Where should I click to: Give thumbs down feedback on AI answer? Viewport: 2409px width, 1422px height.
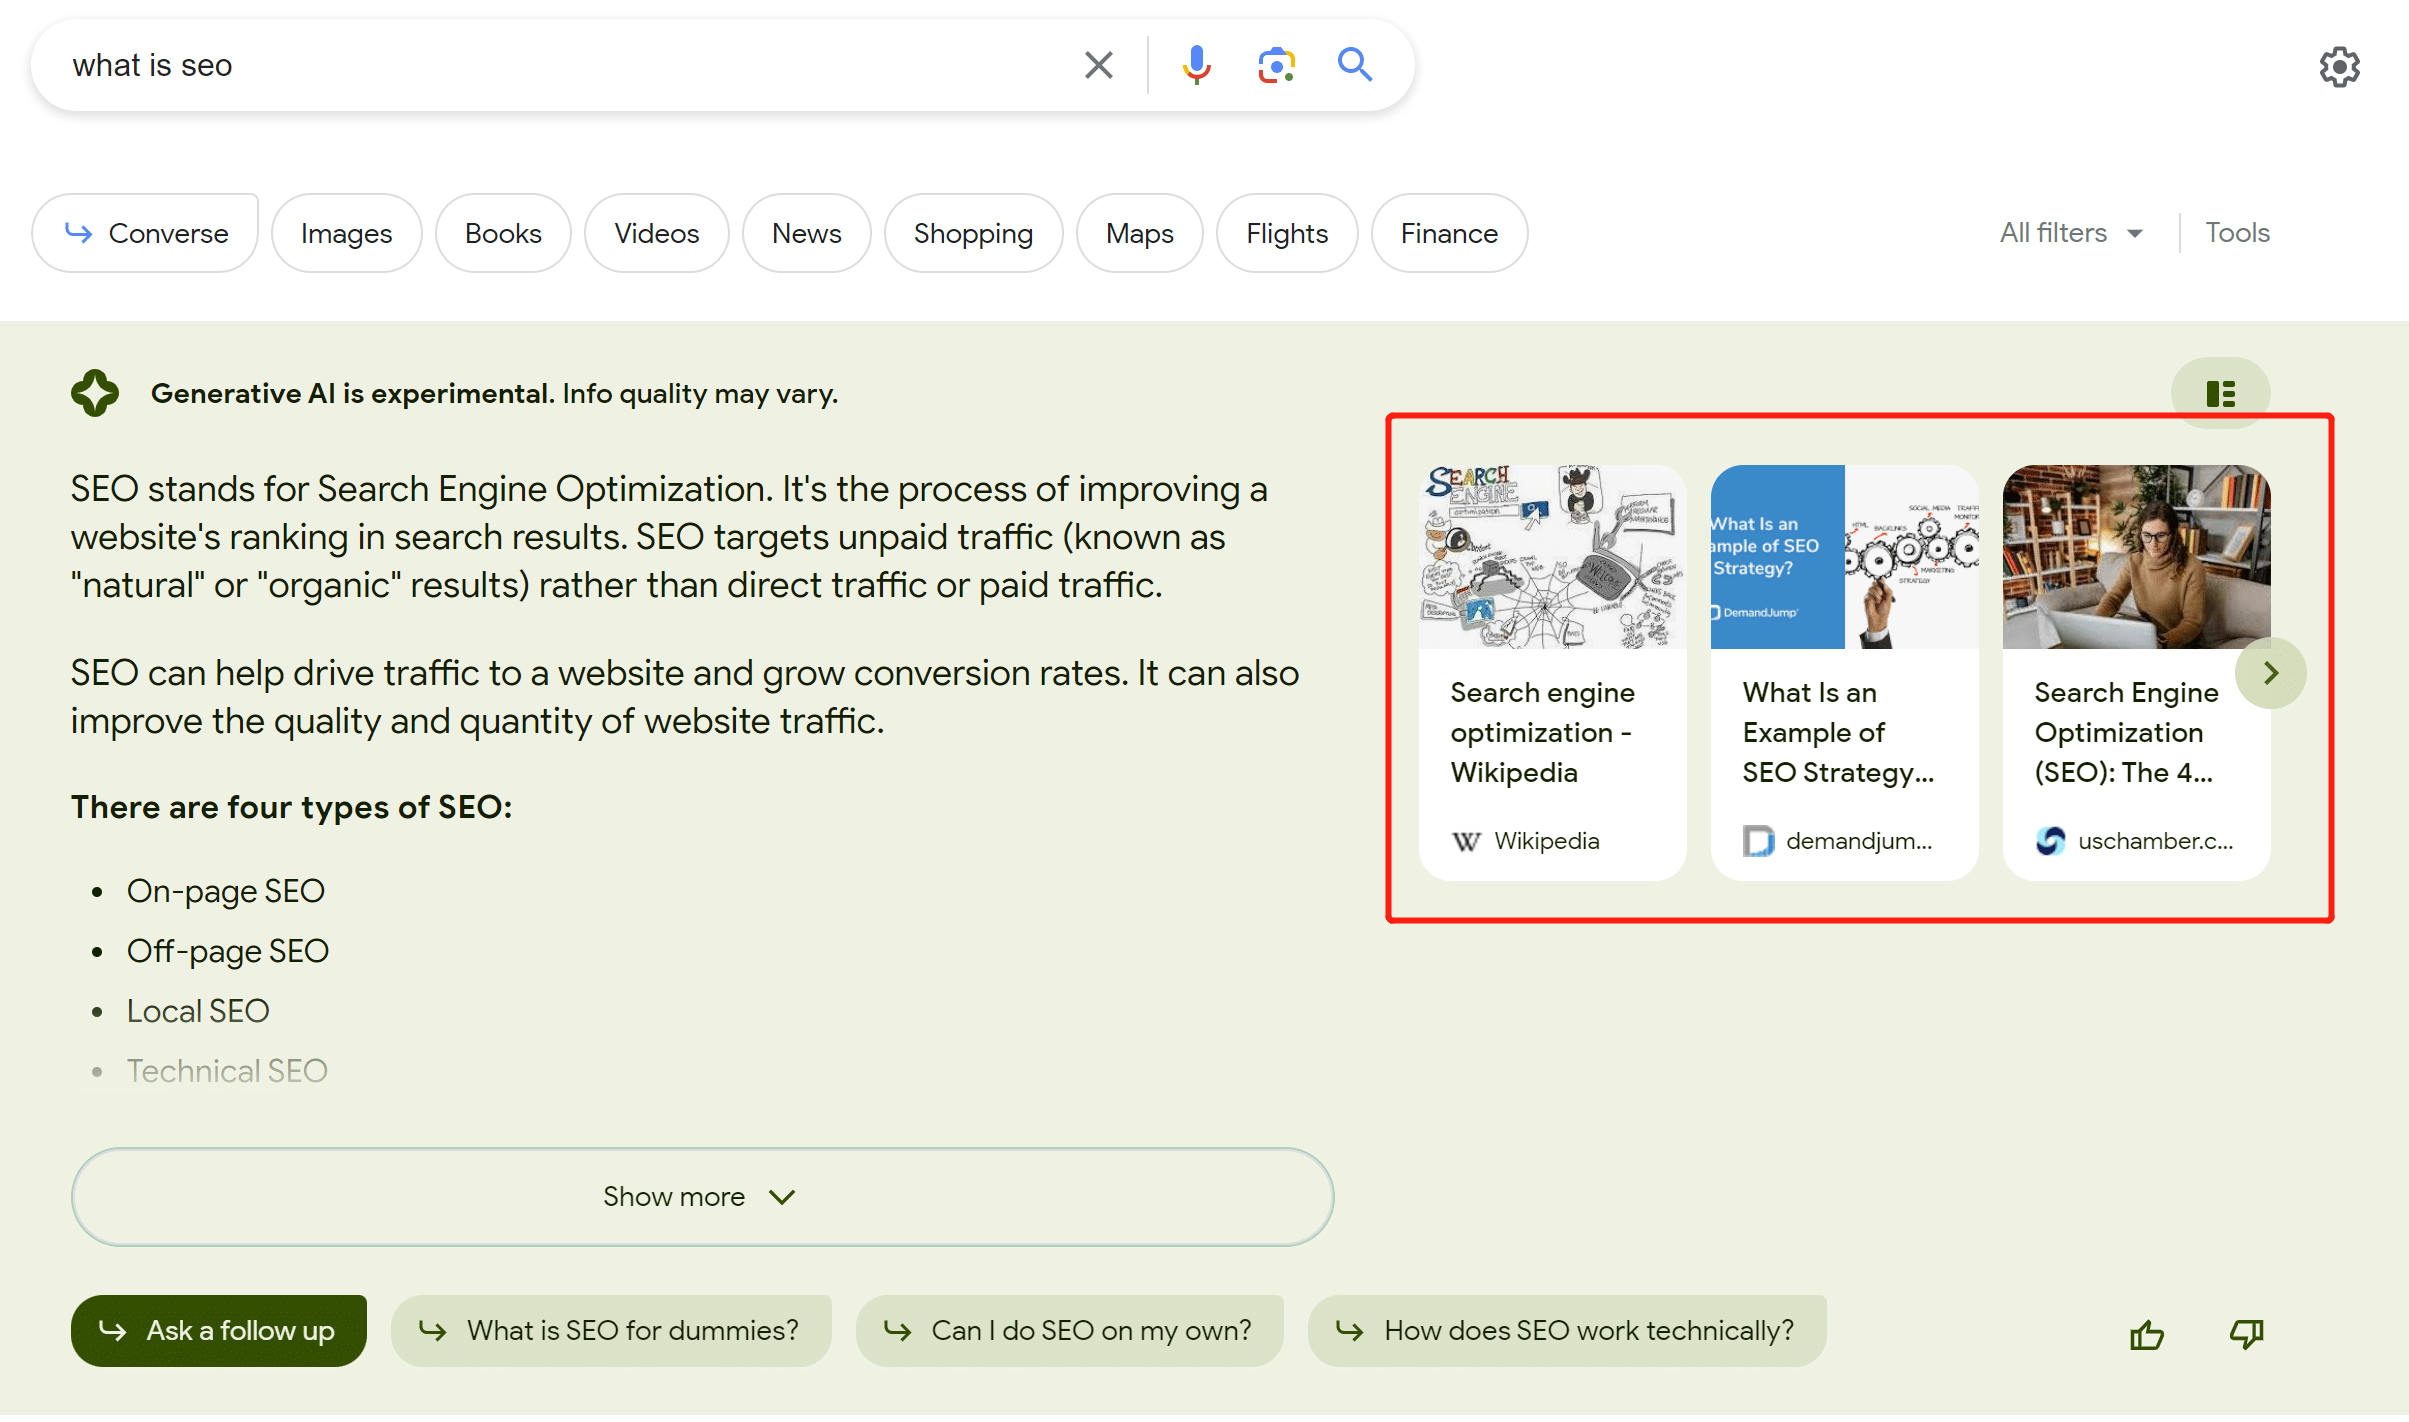pyautogui.click(x=2246, y=1334)
